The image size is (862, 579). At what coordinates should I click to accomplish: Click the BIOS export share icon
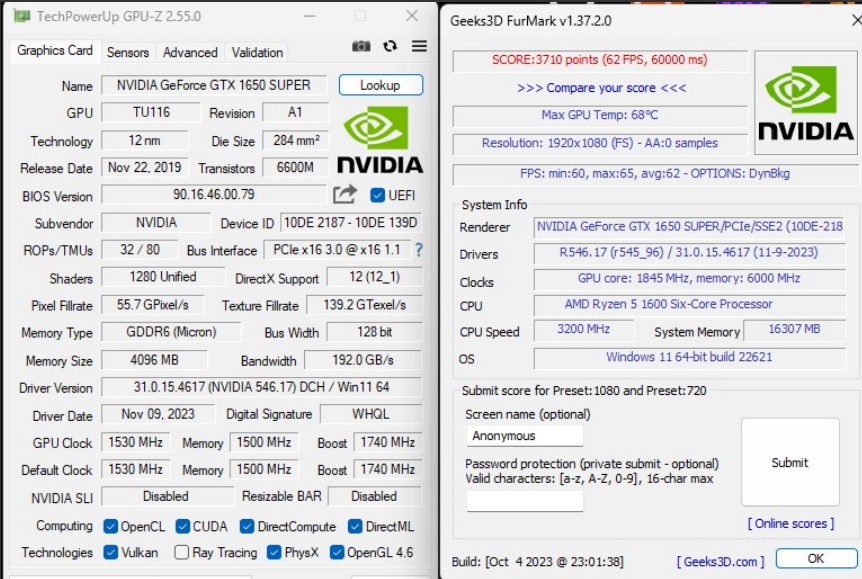click(345, 194)
